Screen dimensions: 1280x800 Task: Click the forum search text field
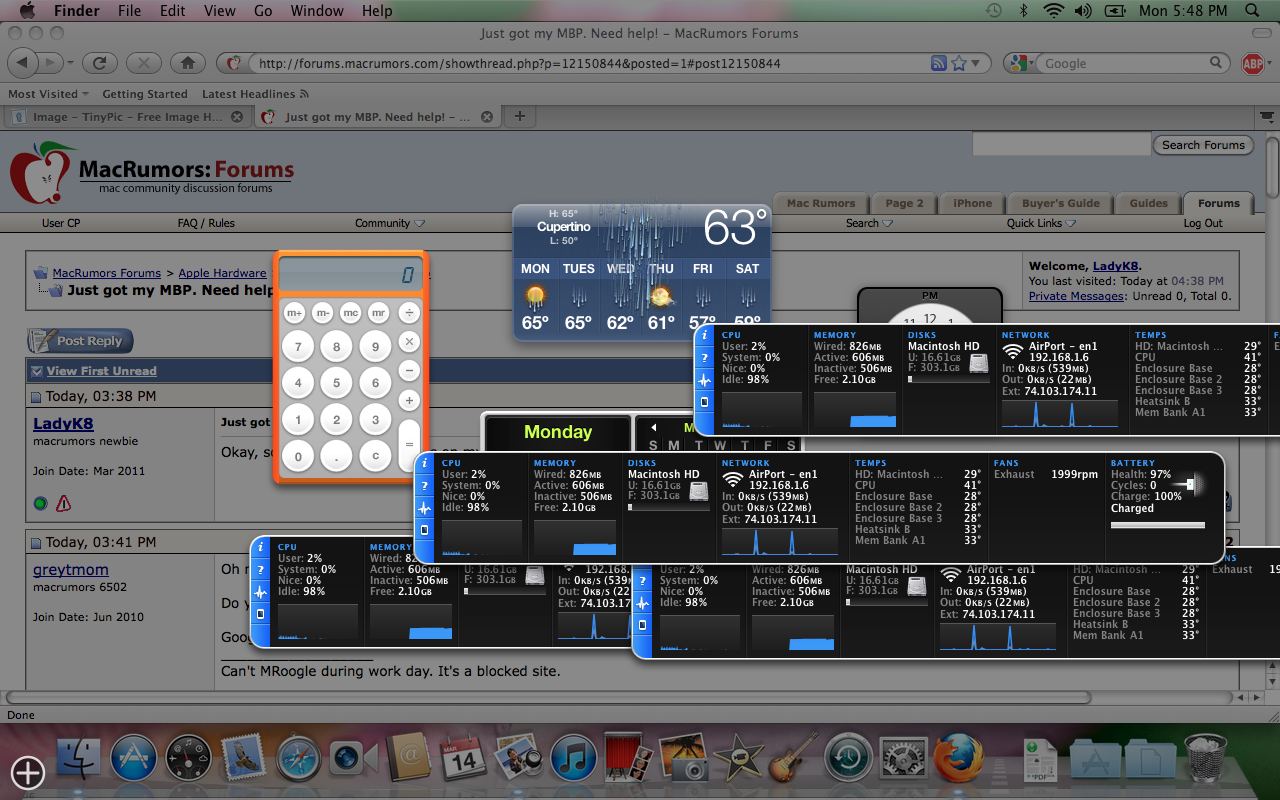[x=1061, y=145]
